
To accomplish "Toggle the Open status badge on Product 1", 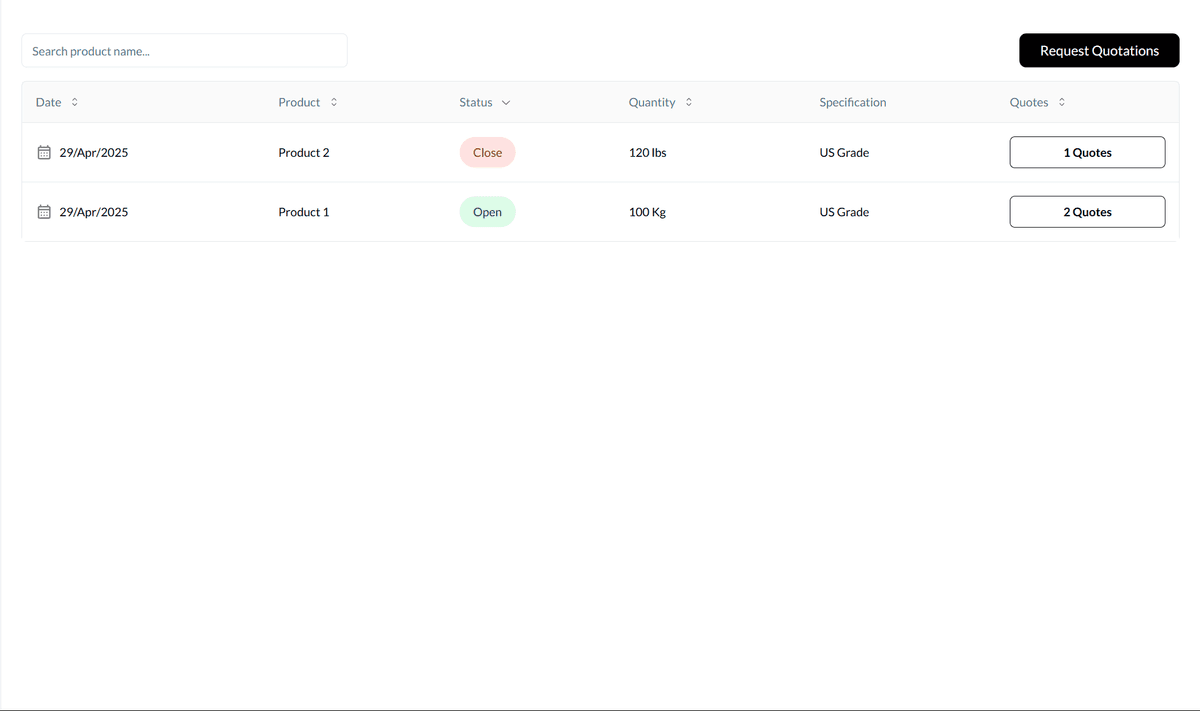I will tap(487, 211).
